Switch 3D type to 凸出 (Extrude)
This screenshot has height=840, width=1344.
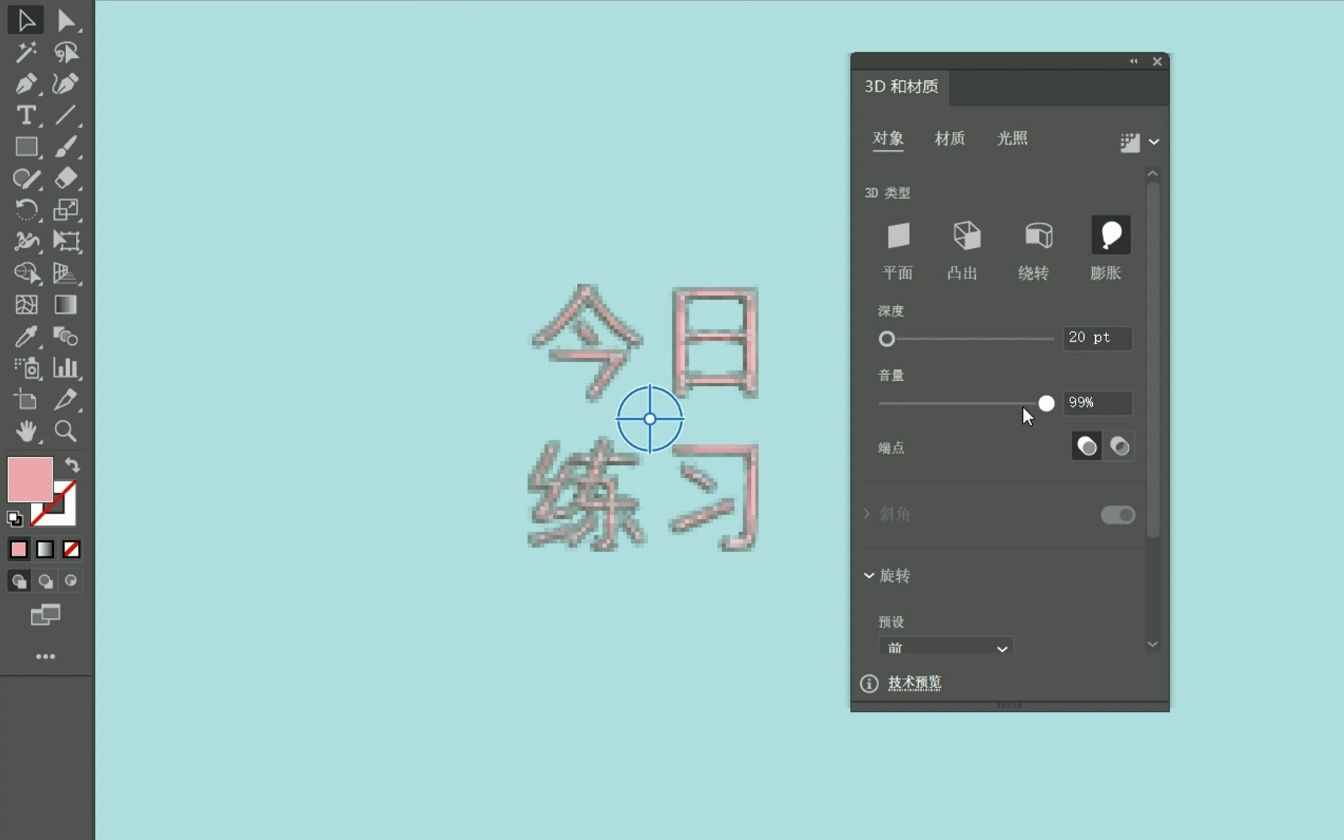click(962, 236)
